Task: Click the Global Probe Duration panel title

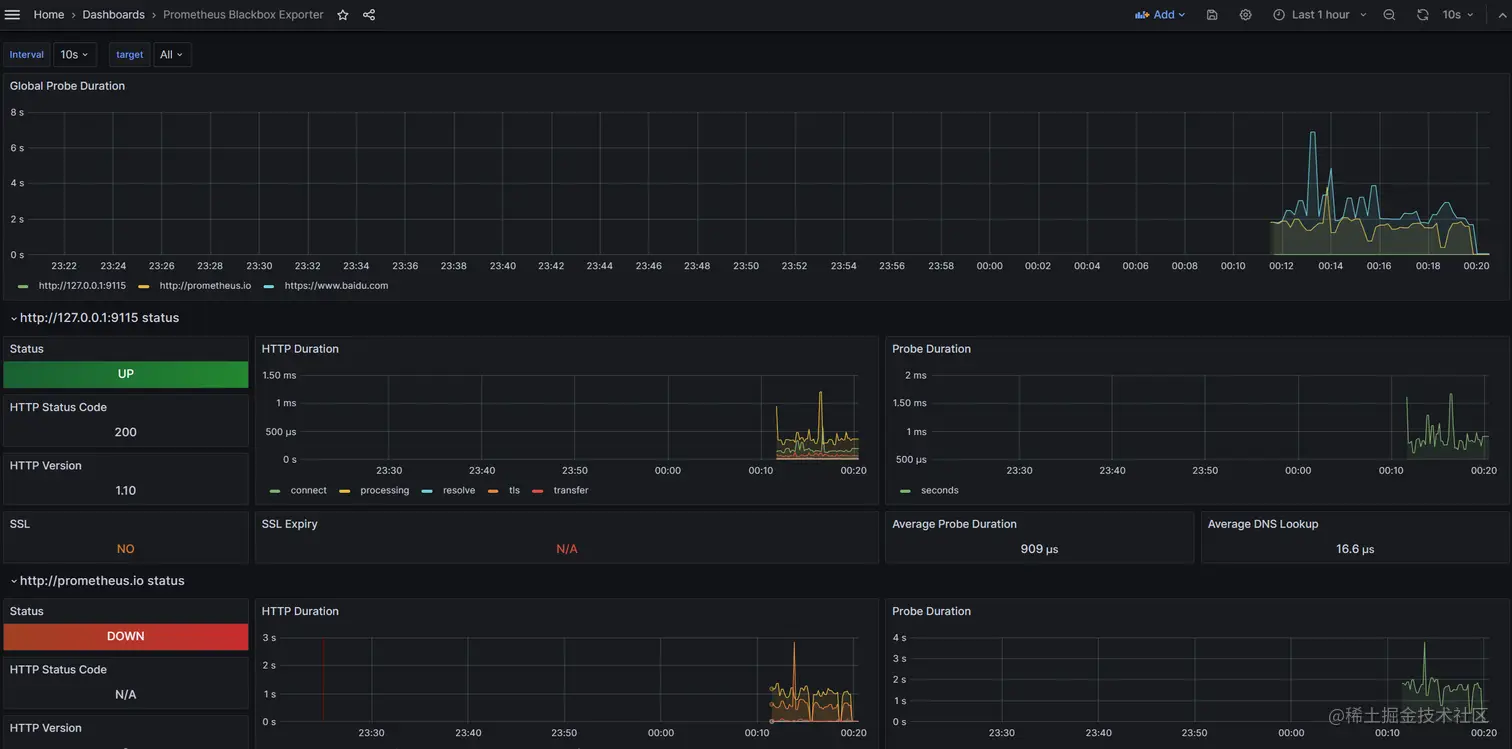Action: click(x=67, y=86)
